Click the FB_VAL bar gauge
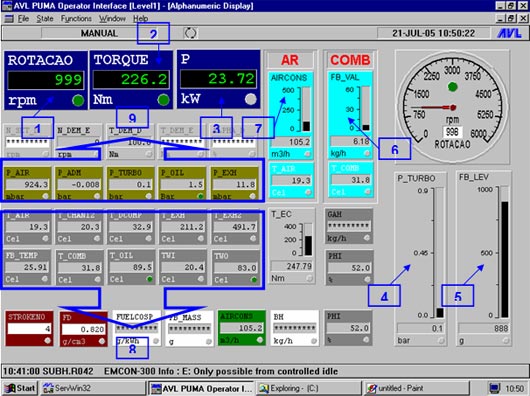Screen dimensions: 530x396 coord(365,108)
